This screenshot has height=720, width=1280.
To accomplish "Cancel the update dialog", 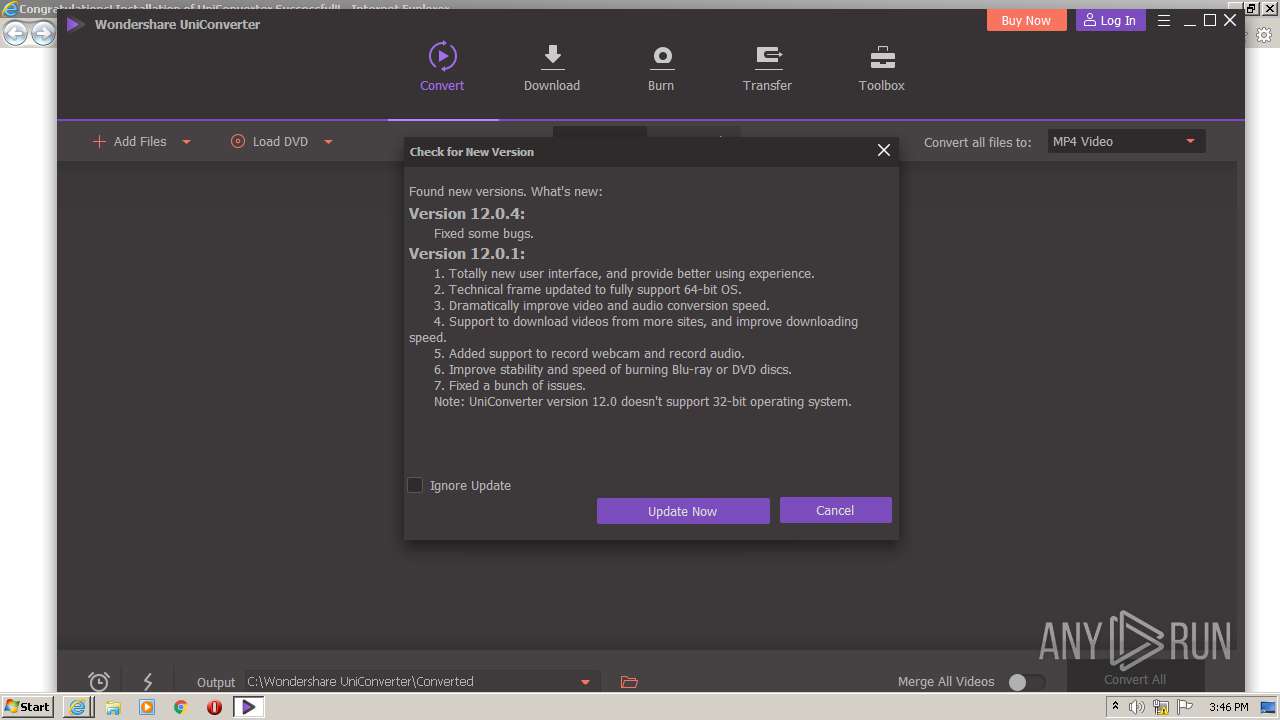I will [x=835, y=510].
